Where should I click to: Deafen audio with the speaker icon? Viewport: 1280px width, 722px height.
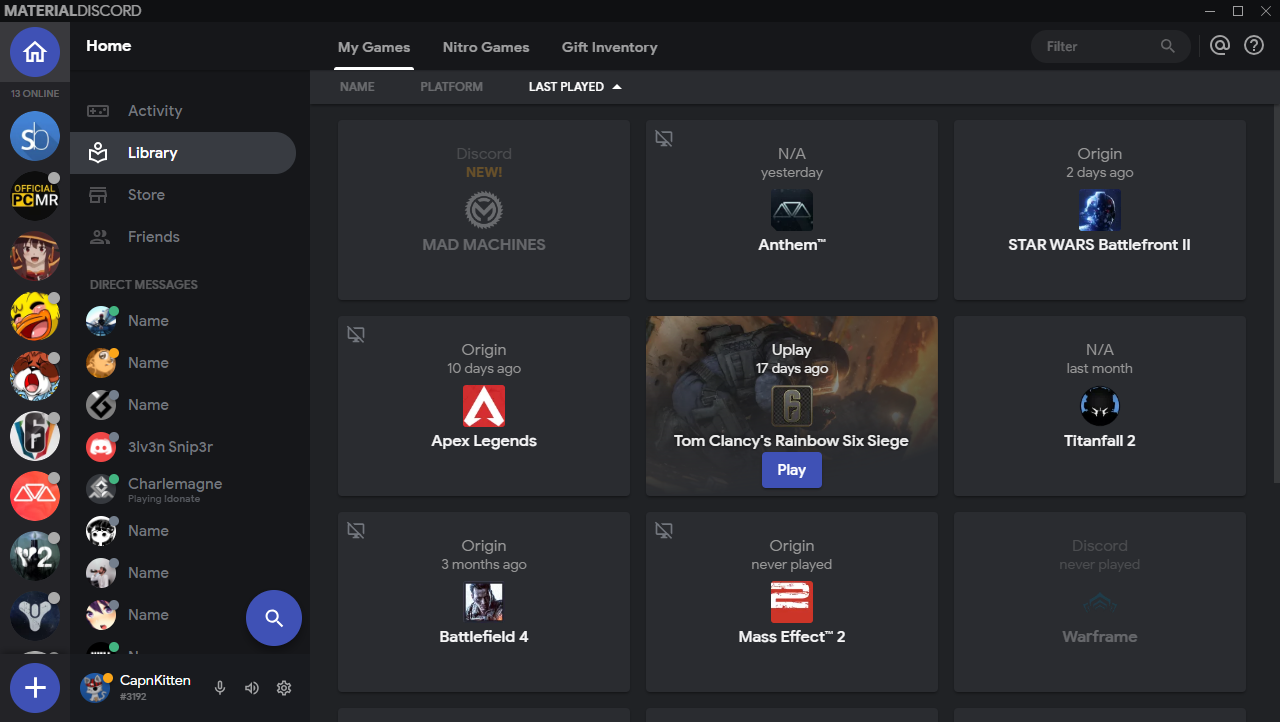[251, 688]
